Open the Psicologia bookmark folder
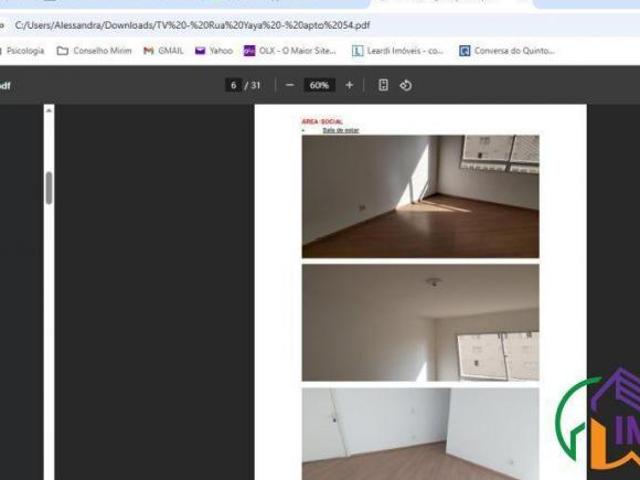Image resolution: width=640 pixels, height=480 pixels. click(x=21, y=51)
